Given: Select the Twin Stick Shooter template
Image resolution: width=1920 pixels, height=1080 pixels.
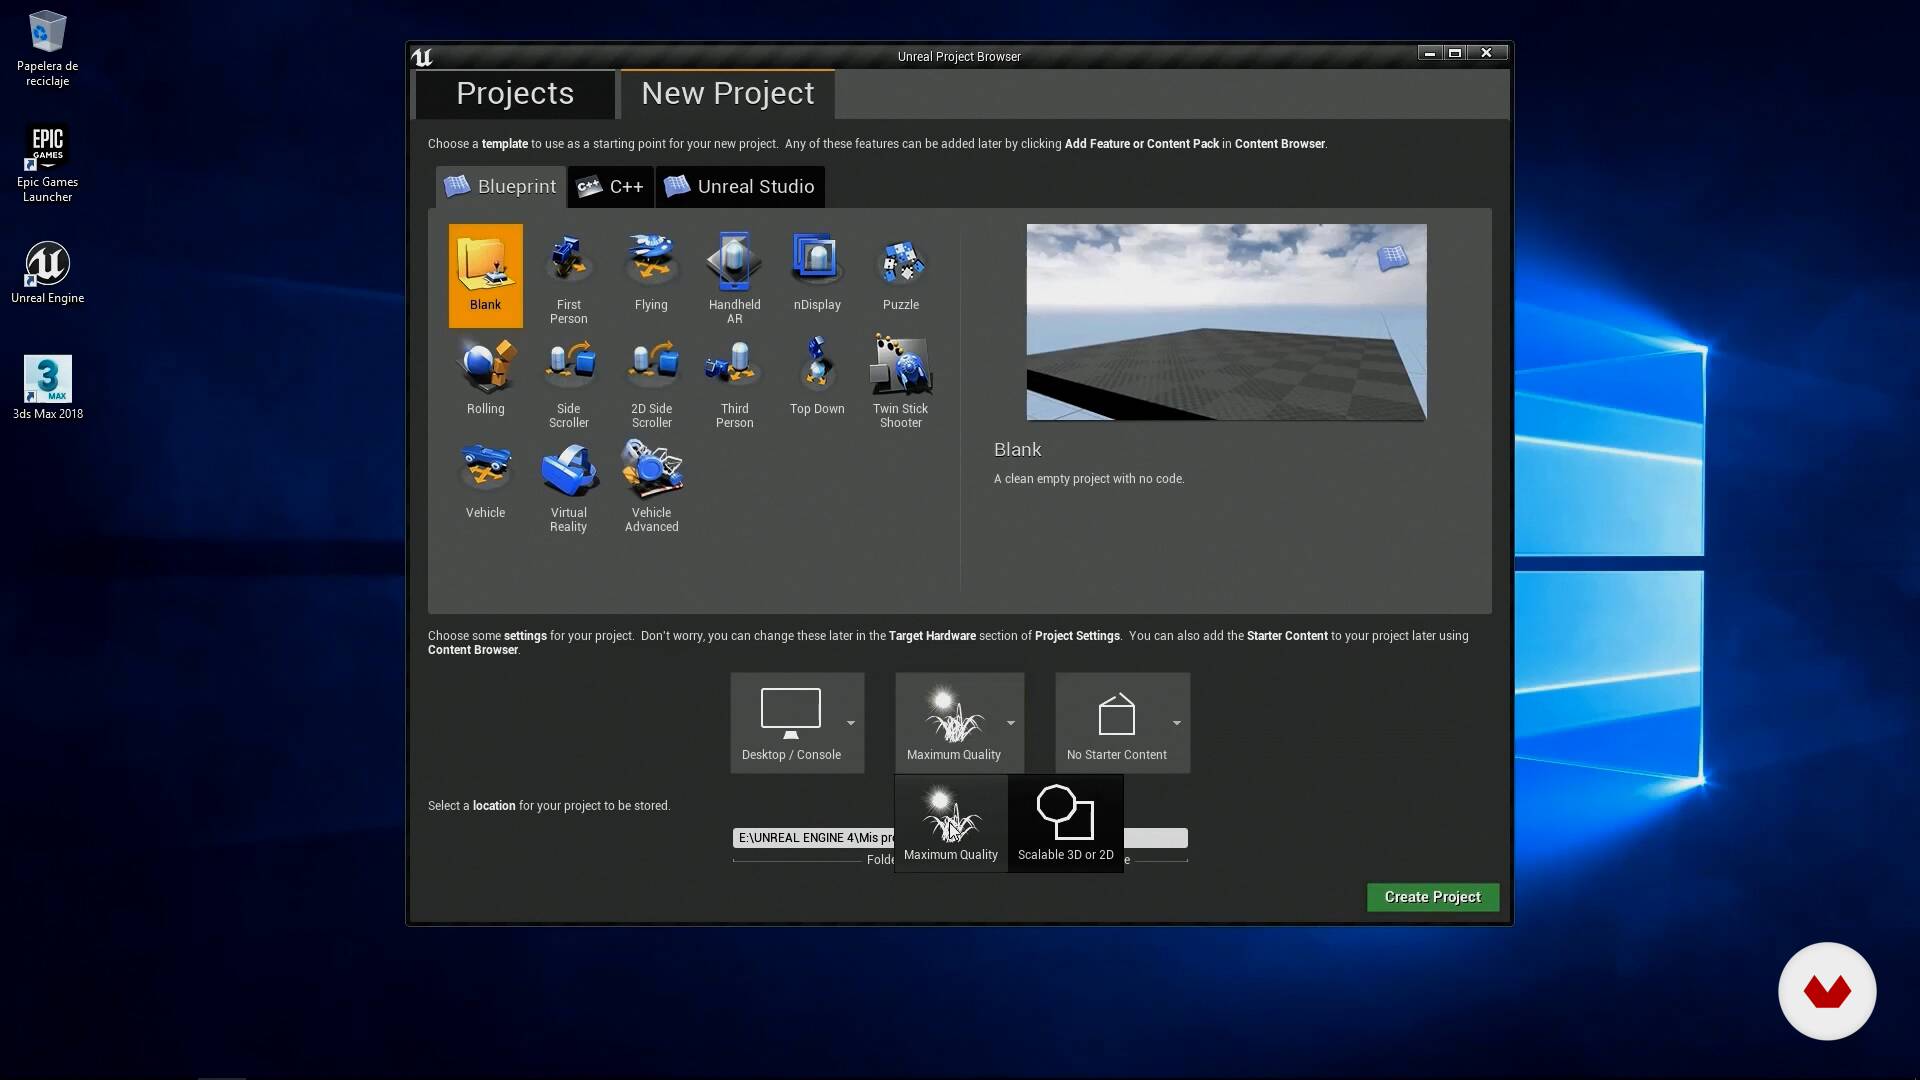Looking at the screenshot, I should pos(900,379).
